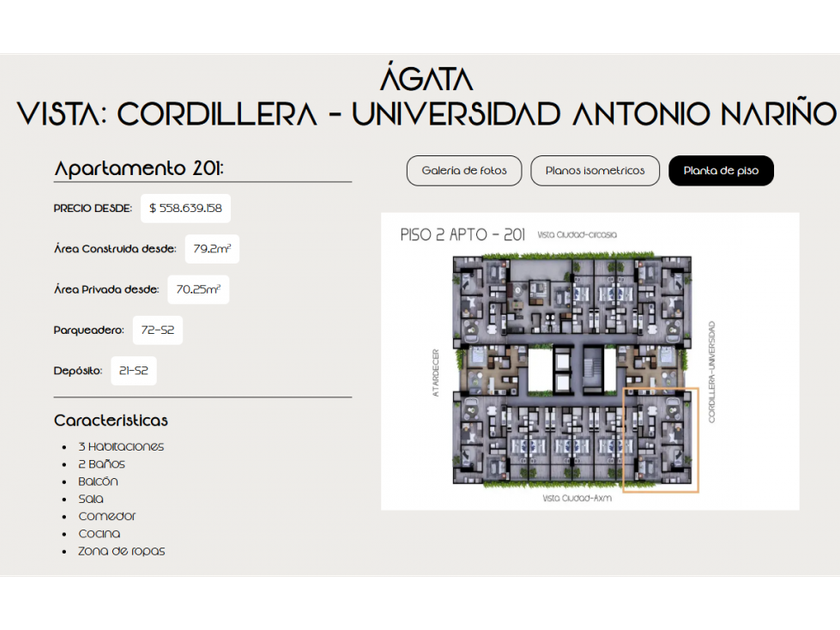840x630 pixels.
Task: Click the Características heading
Action: 111,421
